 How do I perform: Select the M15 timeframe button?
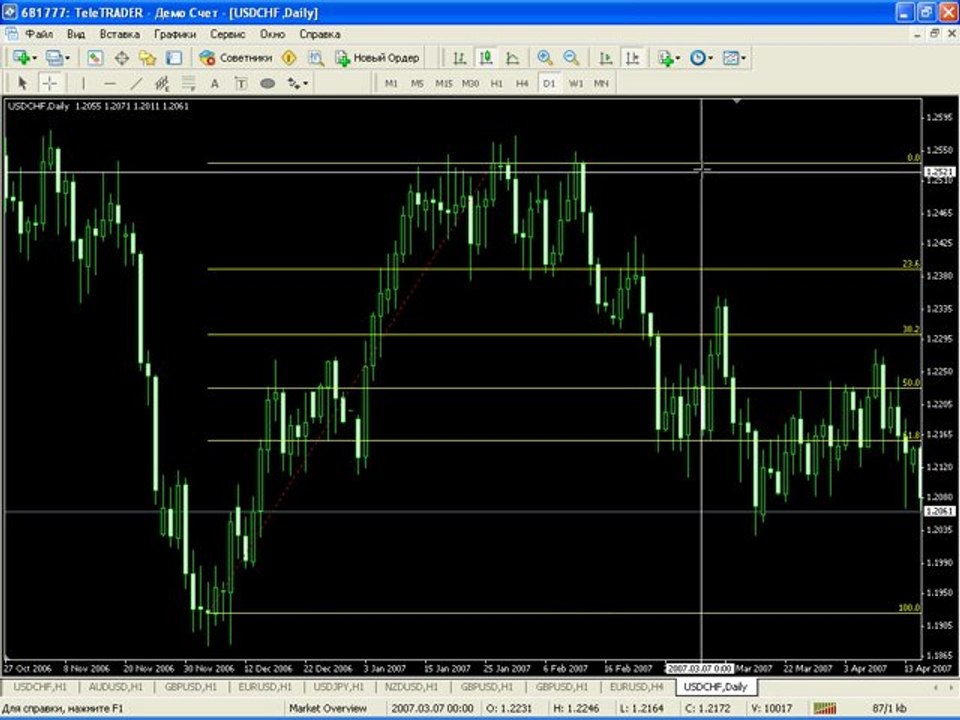tap(444, 83)
